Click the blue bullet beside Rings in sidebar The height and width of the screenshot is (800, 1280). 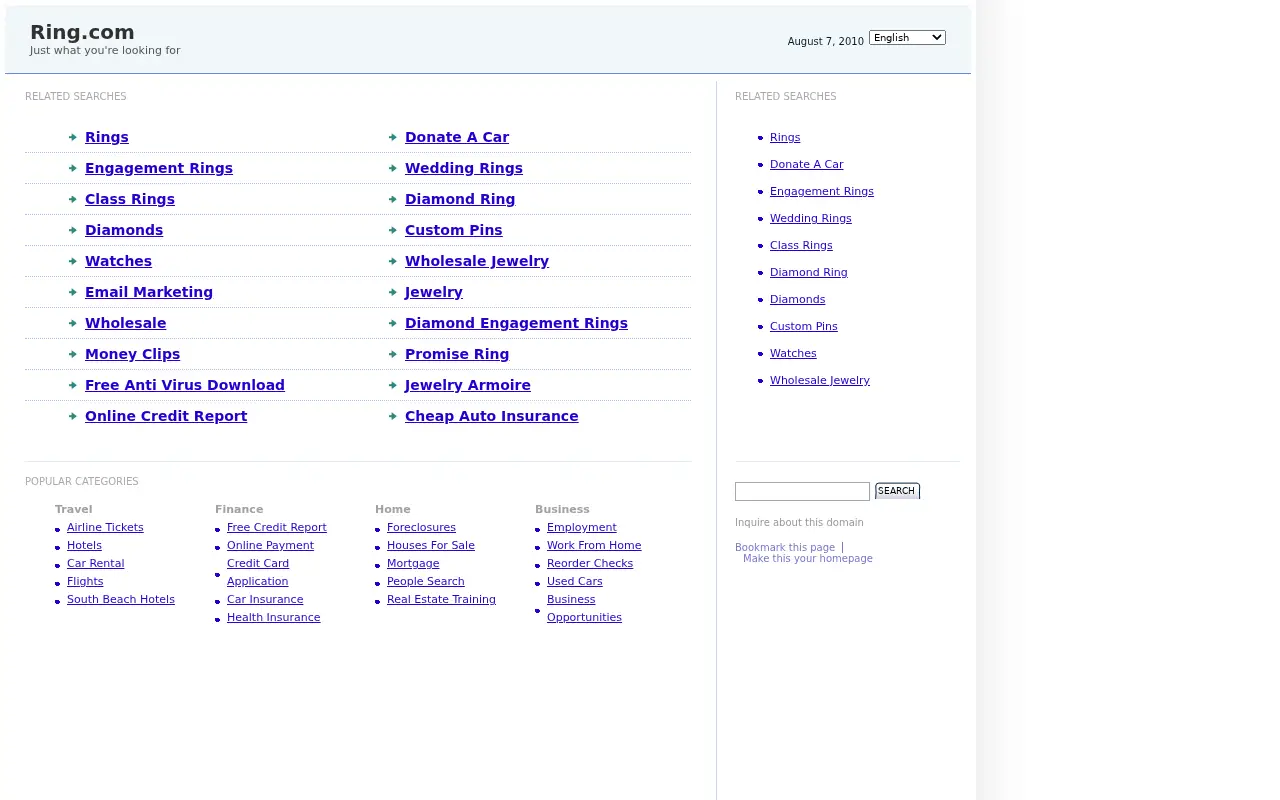tap(761, 138)
